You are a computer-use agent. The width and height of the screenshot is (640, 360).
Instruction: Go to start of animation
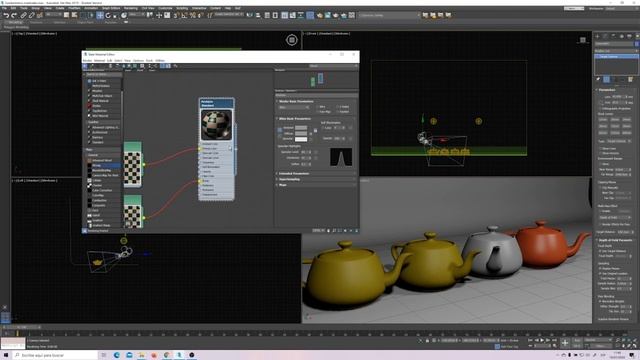(530, 340)
